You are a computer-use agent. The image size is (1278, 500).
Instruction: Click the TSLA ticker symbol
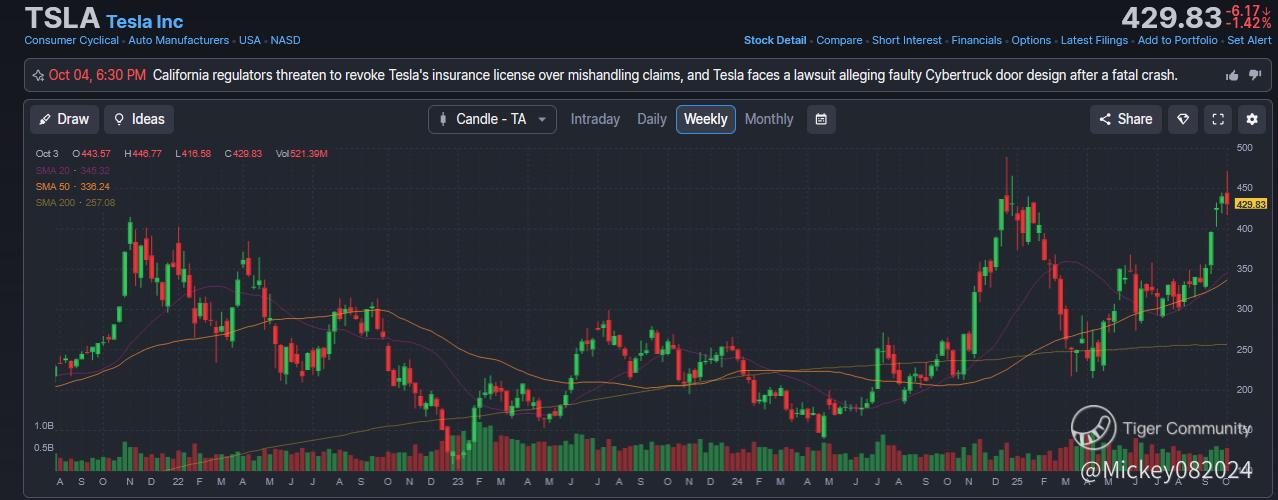click(x=62, y=18)
